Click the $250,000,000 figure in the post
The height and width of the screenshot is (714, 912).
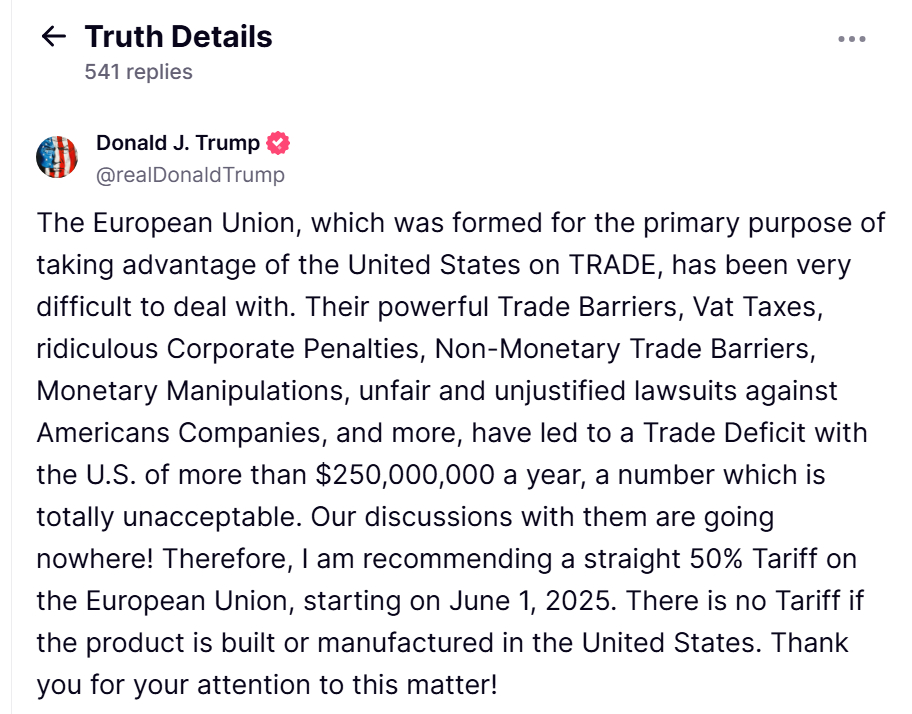[405, 474]
